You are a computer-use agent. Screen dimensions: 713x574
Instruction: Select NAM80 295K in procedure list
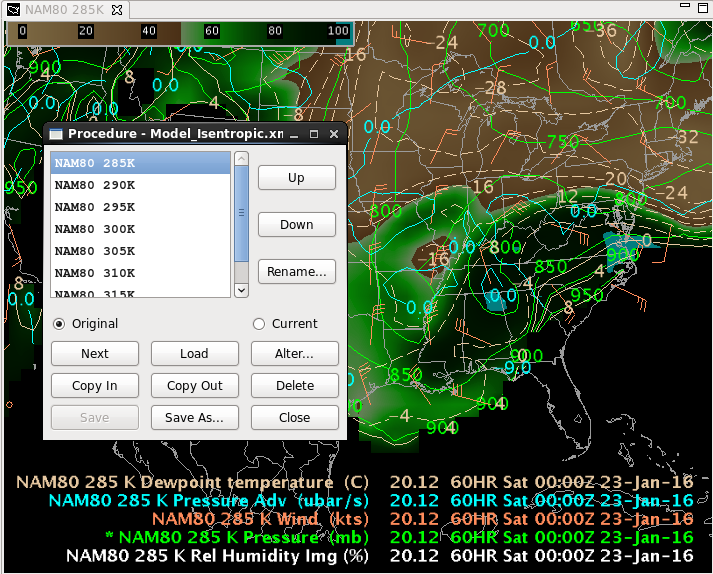[x=141, y=207]
